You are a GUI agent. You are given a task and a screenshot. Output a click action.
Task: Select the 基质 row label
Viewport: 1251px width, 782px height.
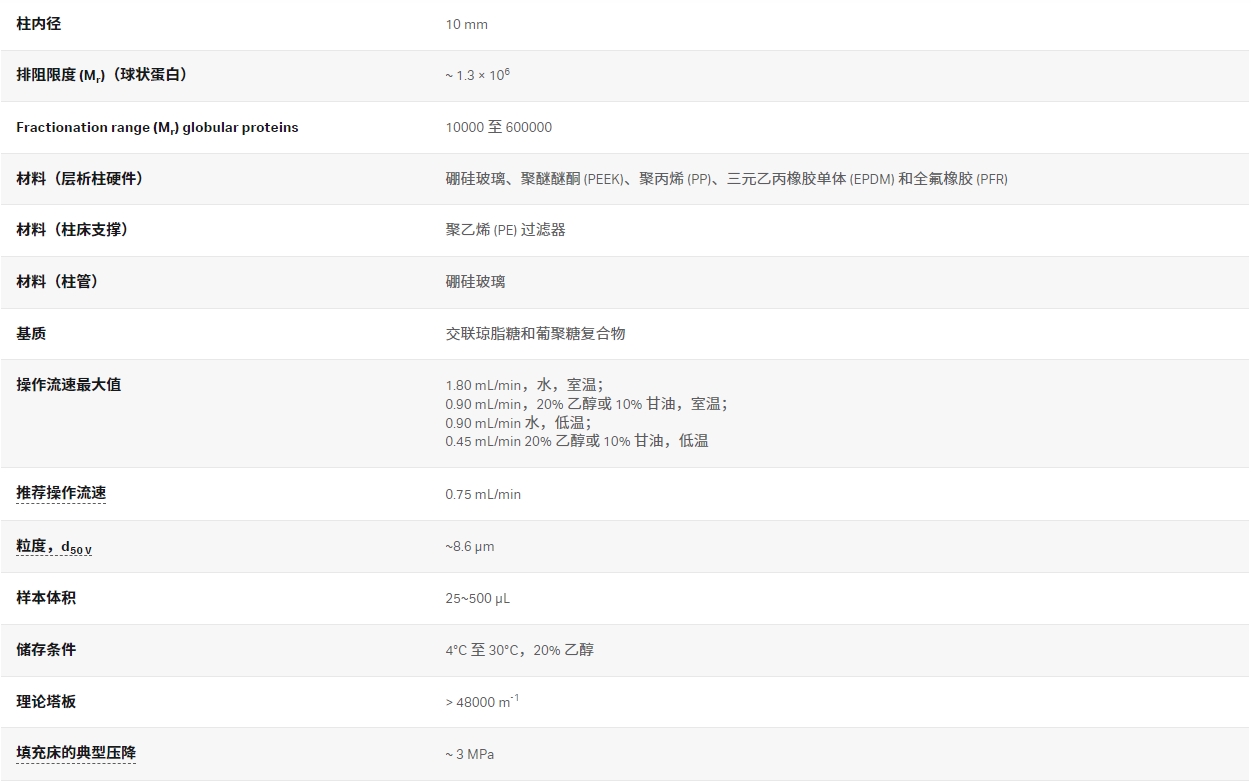click(31, 333)
